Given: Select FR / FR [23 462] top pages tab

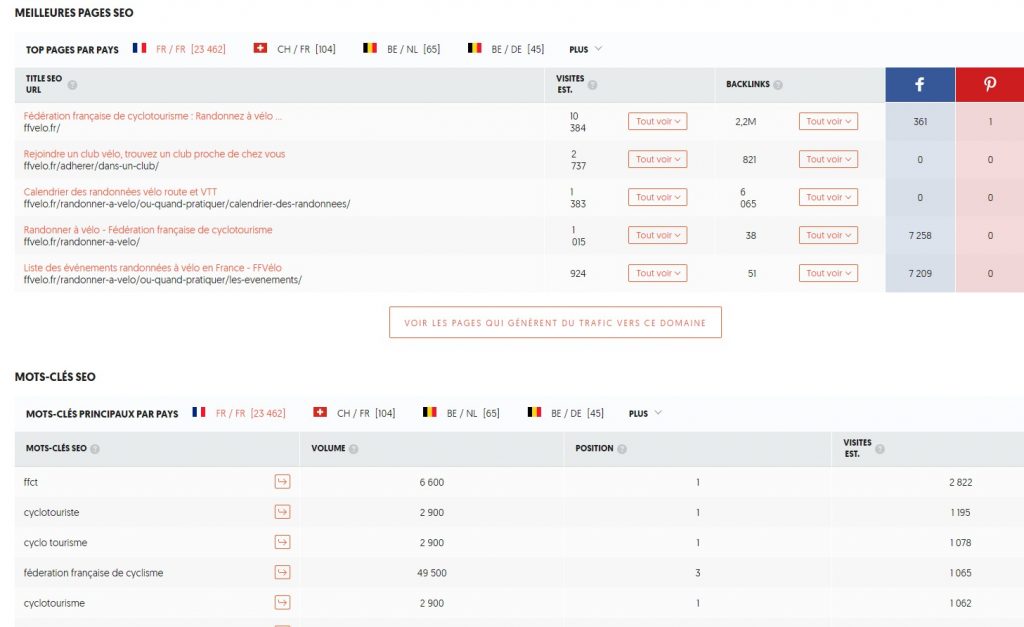Looking at the screenshot, I should 191,49.
